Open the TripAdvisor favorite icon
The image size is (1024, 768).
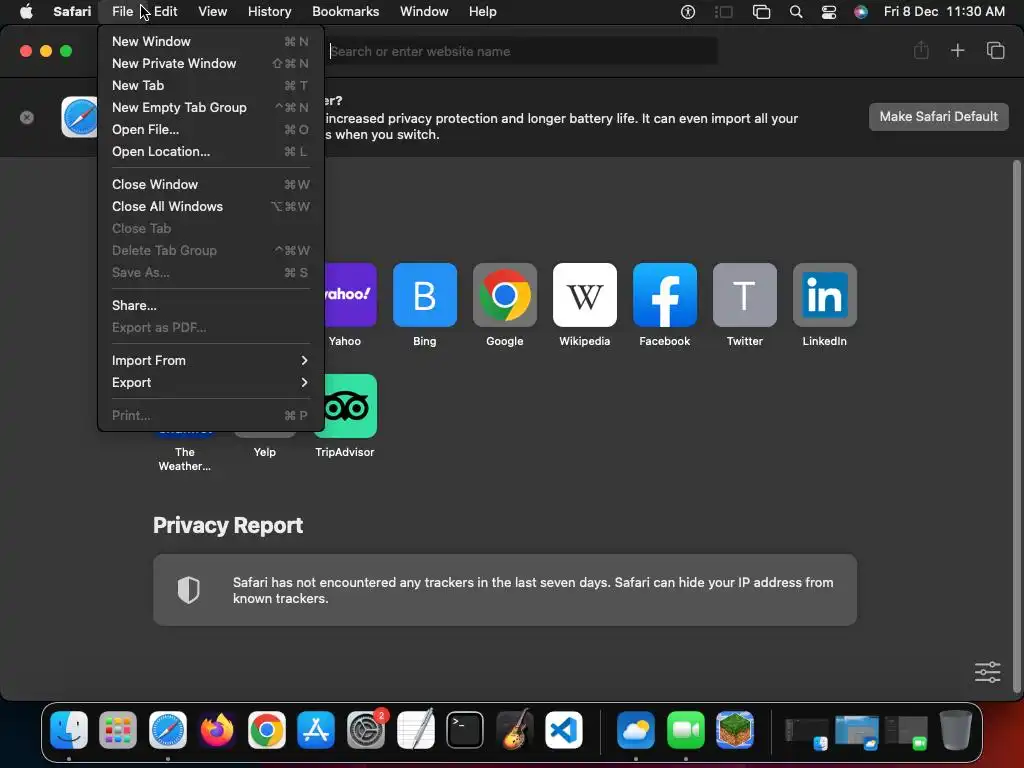[351, 406]
